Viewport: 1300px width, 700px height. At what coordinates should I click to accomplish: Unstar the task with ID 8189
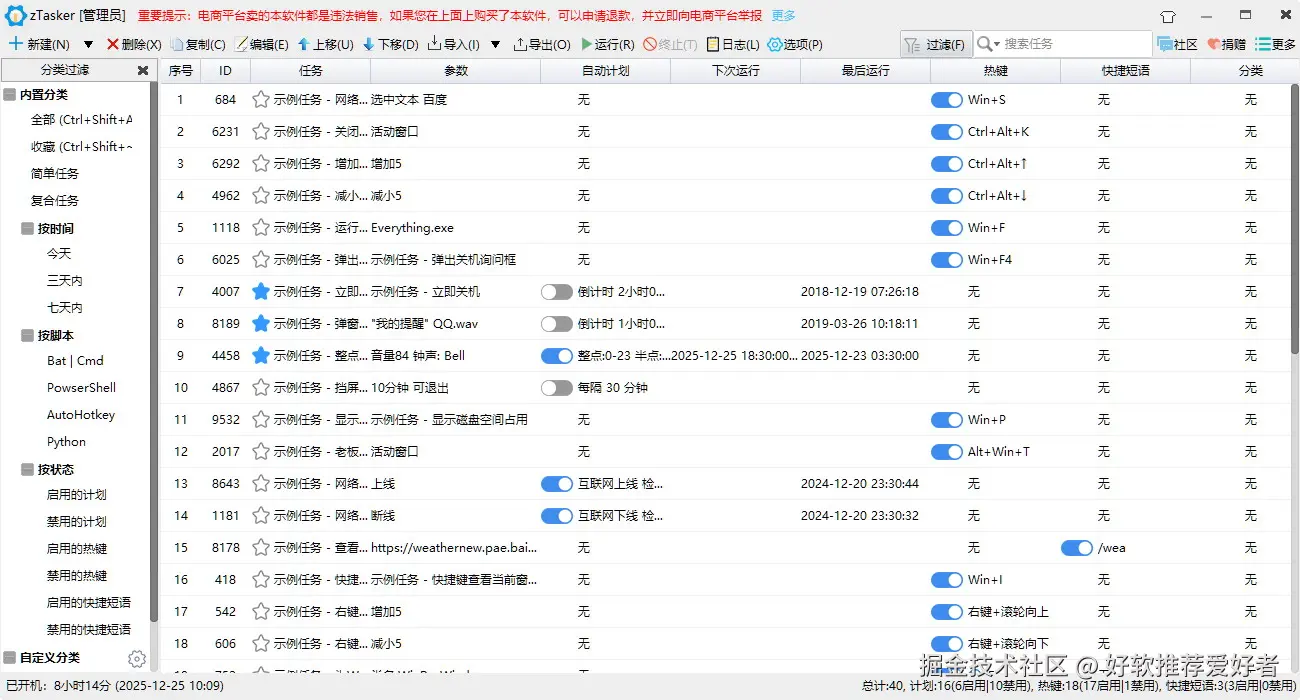pyautogui.click(x=261, y=324)
